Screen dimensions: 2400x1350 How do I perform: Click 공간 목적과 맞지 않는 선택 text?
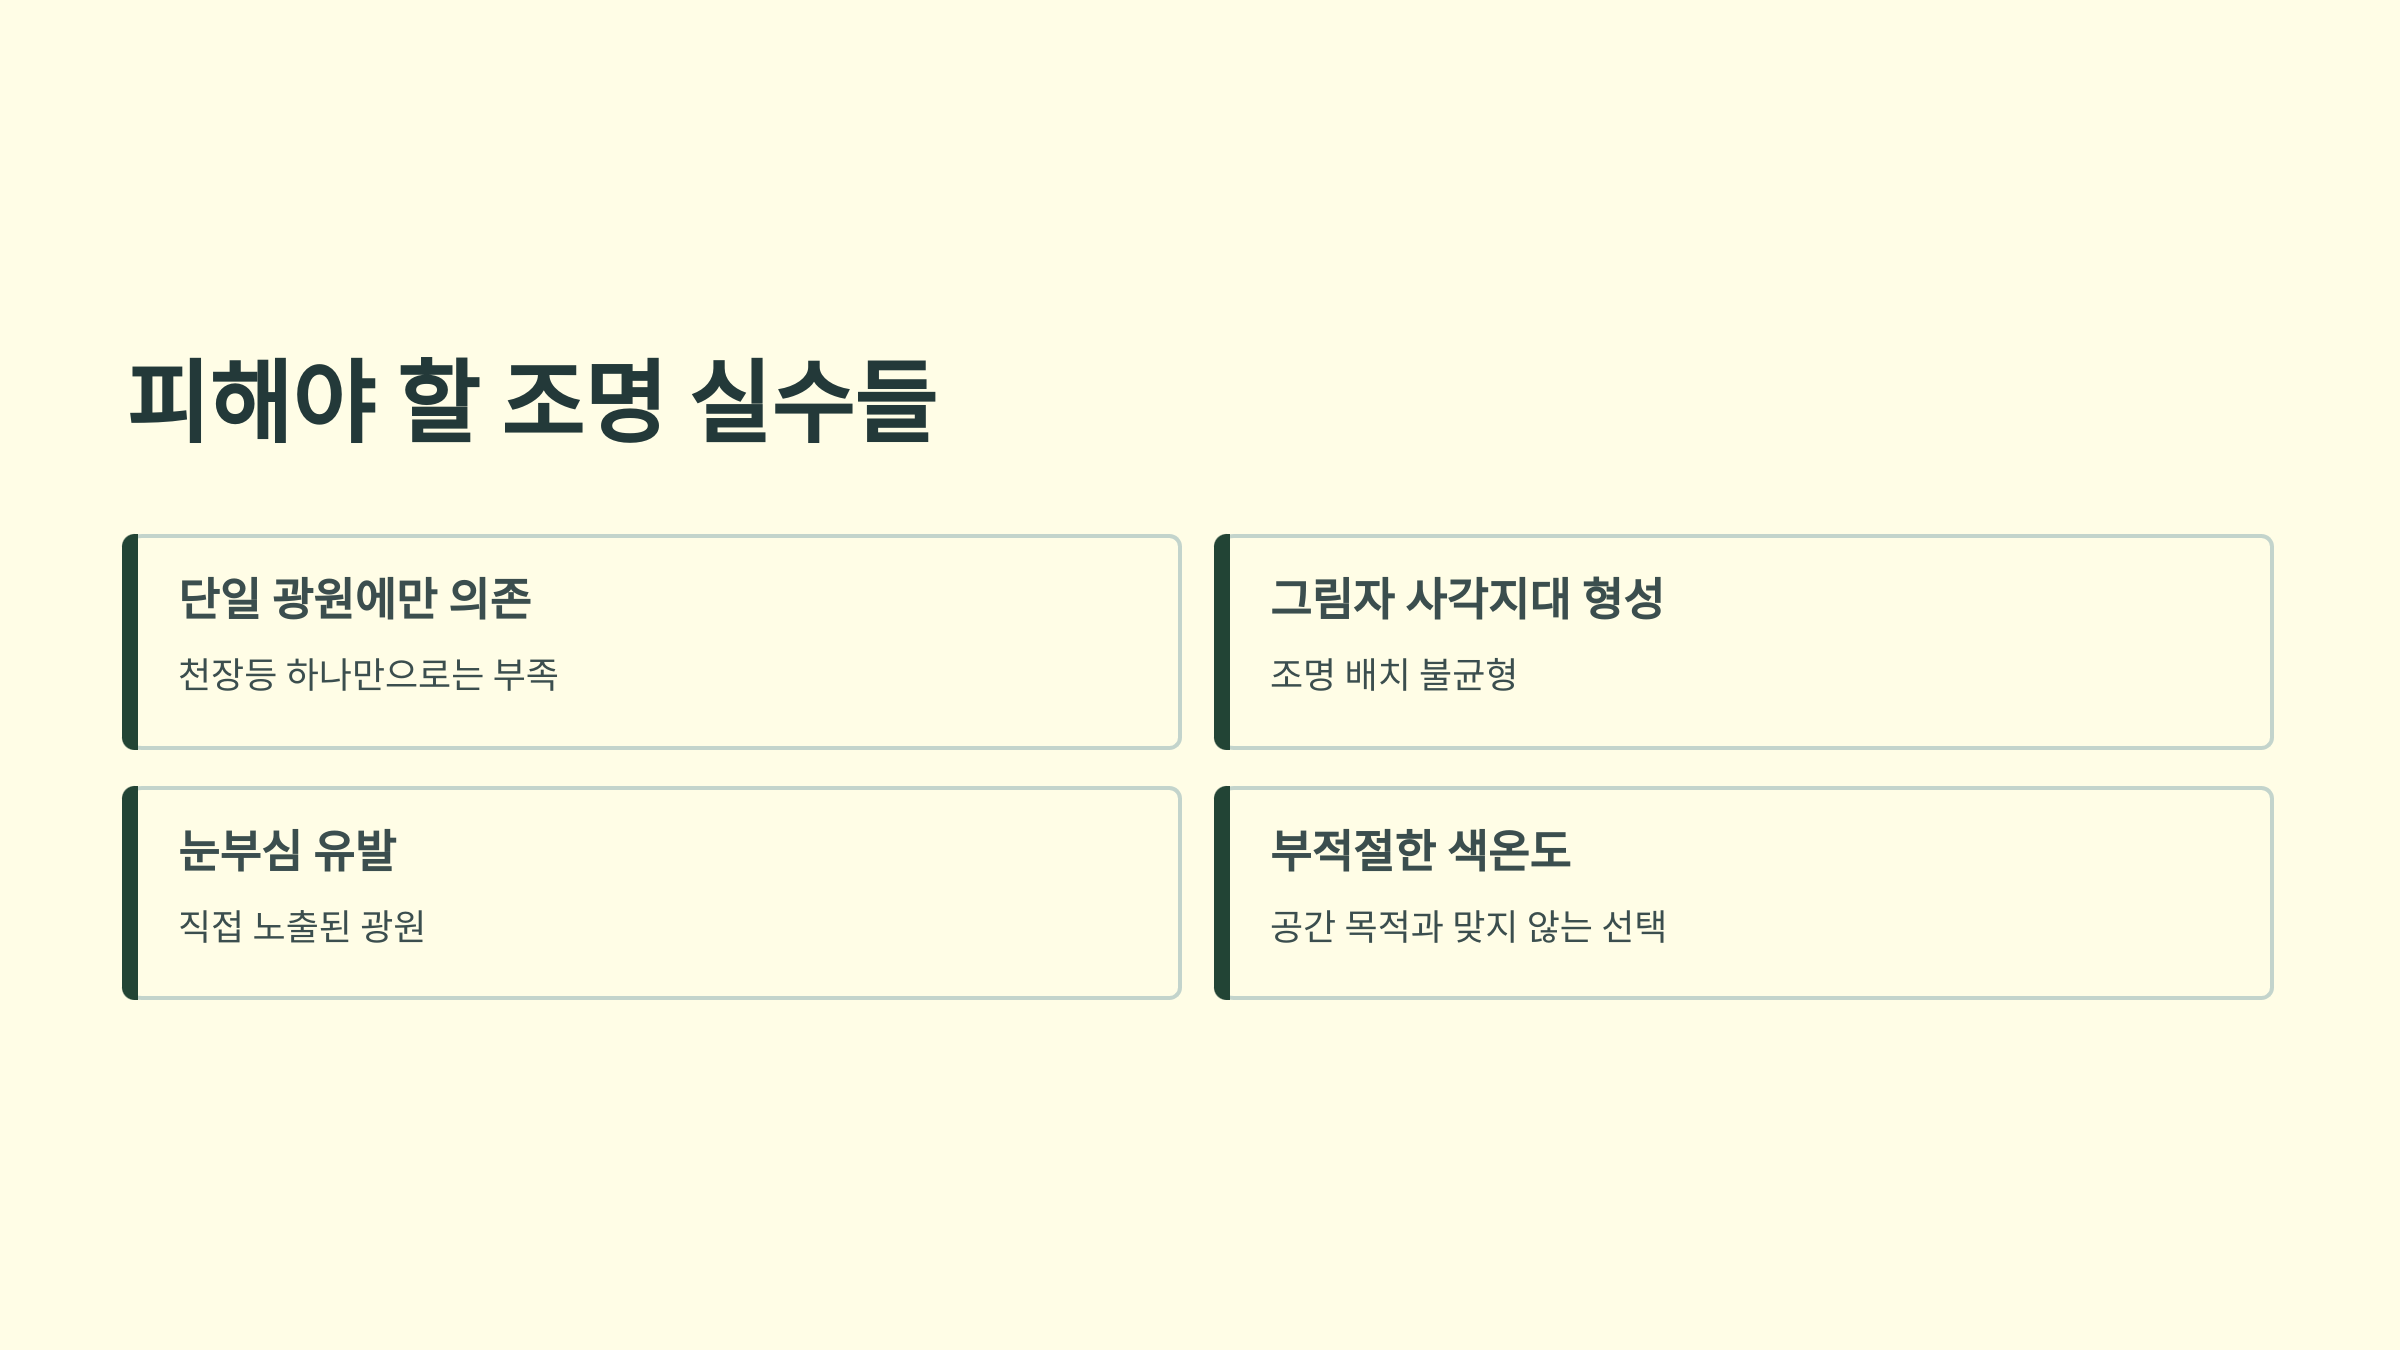[1468, 926]
